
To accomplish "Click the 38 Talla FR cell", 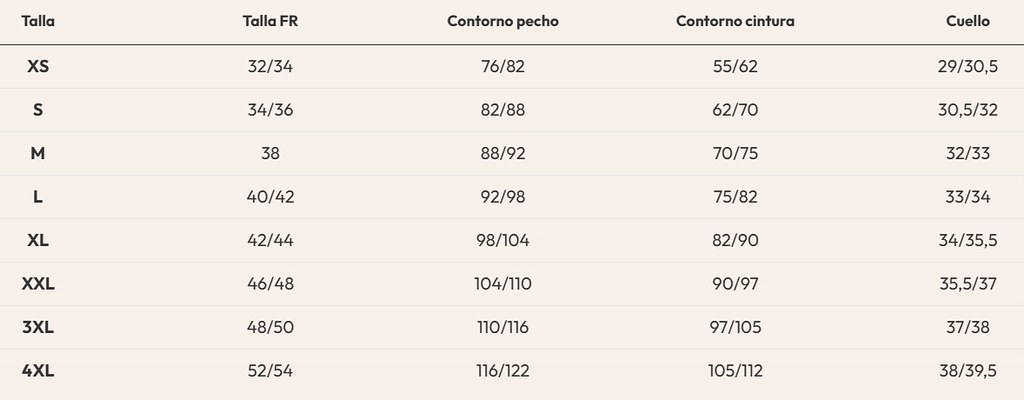I will coord(270,153).
